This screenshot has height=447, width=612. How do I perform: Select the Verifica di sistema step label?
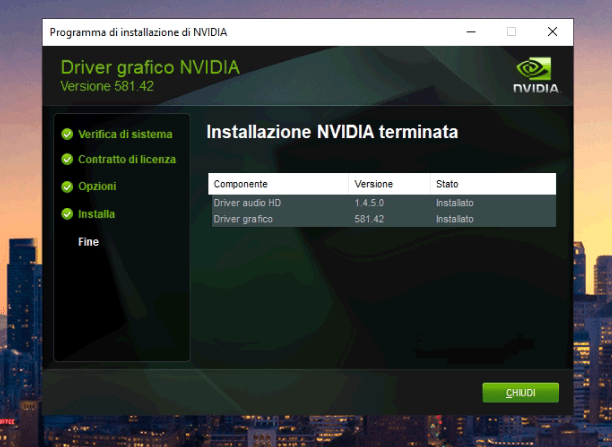(125, 133)
